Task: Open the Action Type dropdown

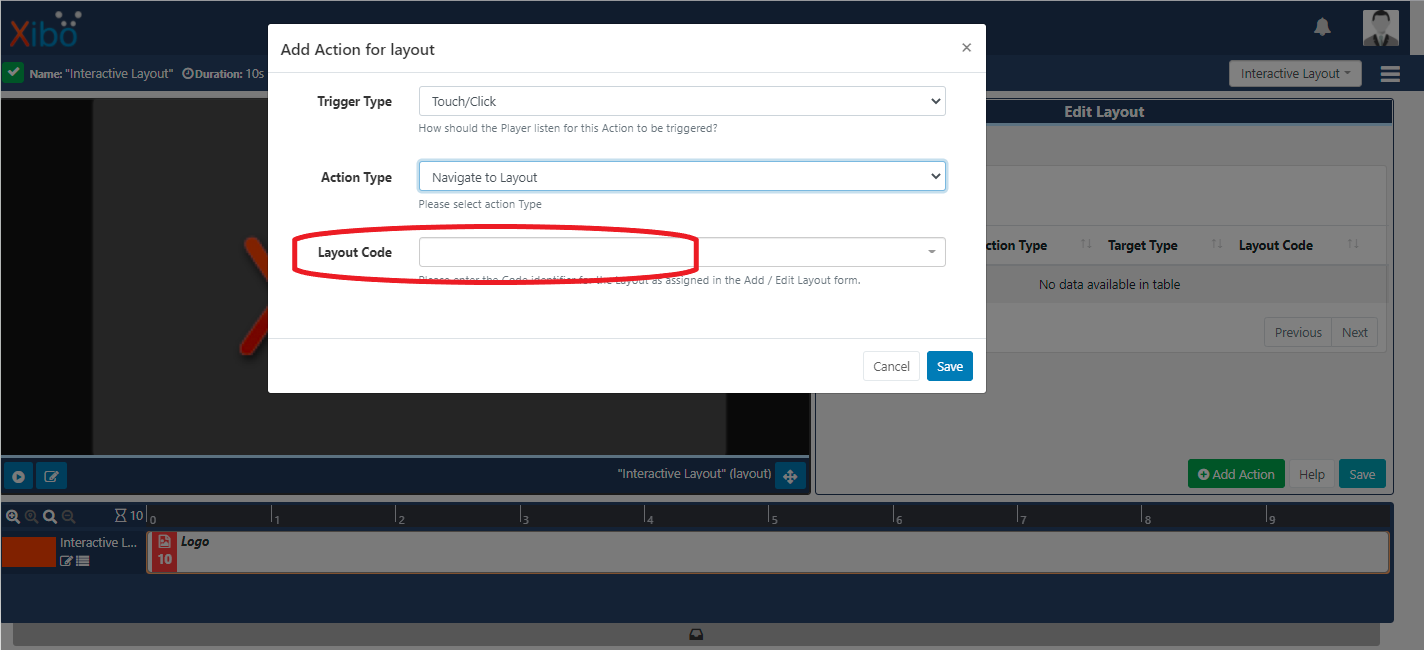Action: [681, 177]
